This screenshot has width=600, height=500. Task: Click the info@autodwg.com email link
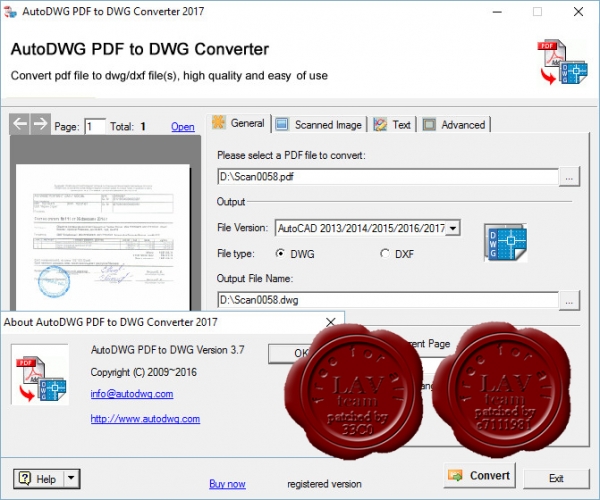tap(132, 394)
